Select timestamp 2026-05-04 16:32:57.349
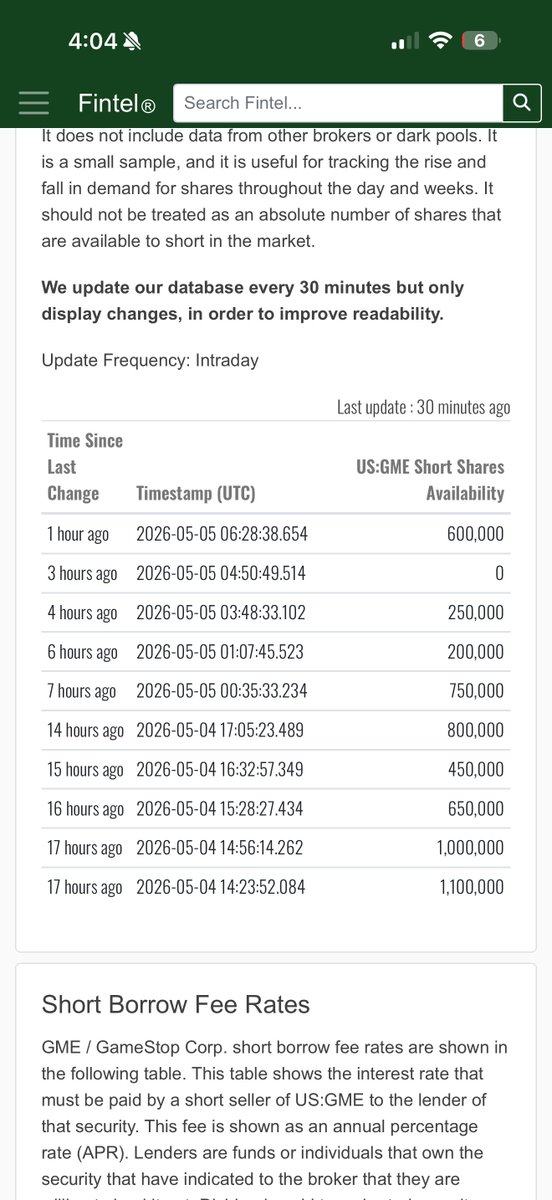Viewport: 552px width, 1200px height. [x=221, y=769]
